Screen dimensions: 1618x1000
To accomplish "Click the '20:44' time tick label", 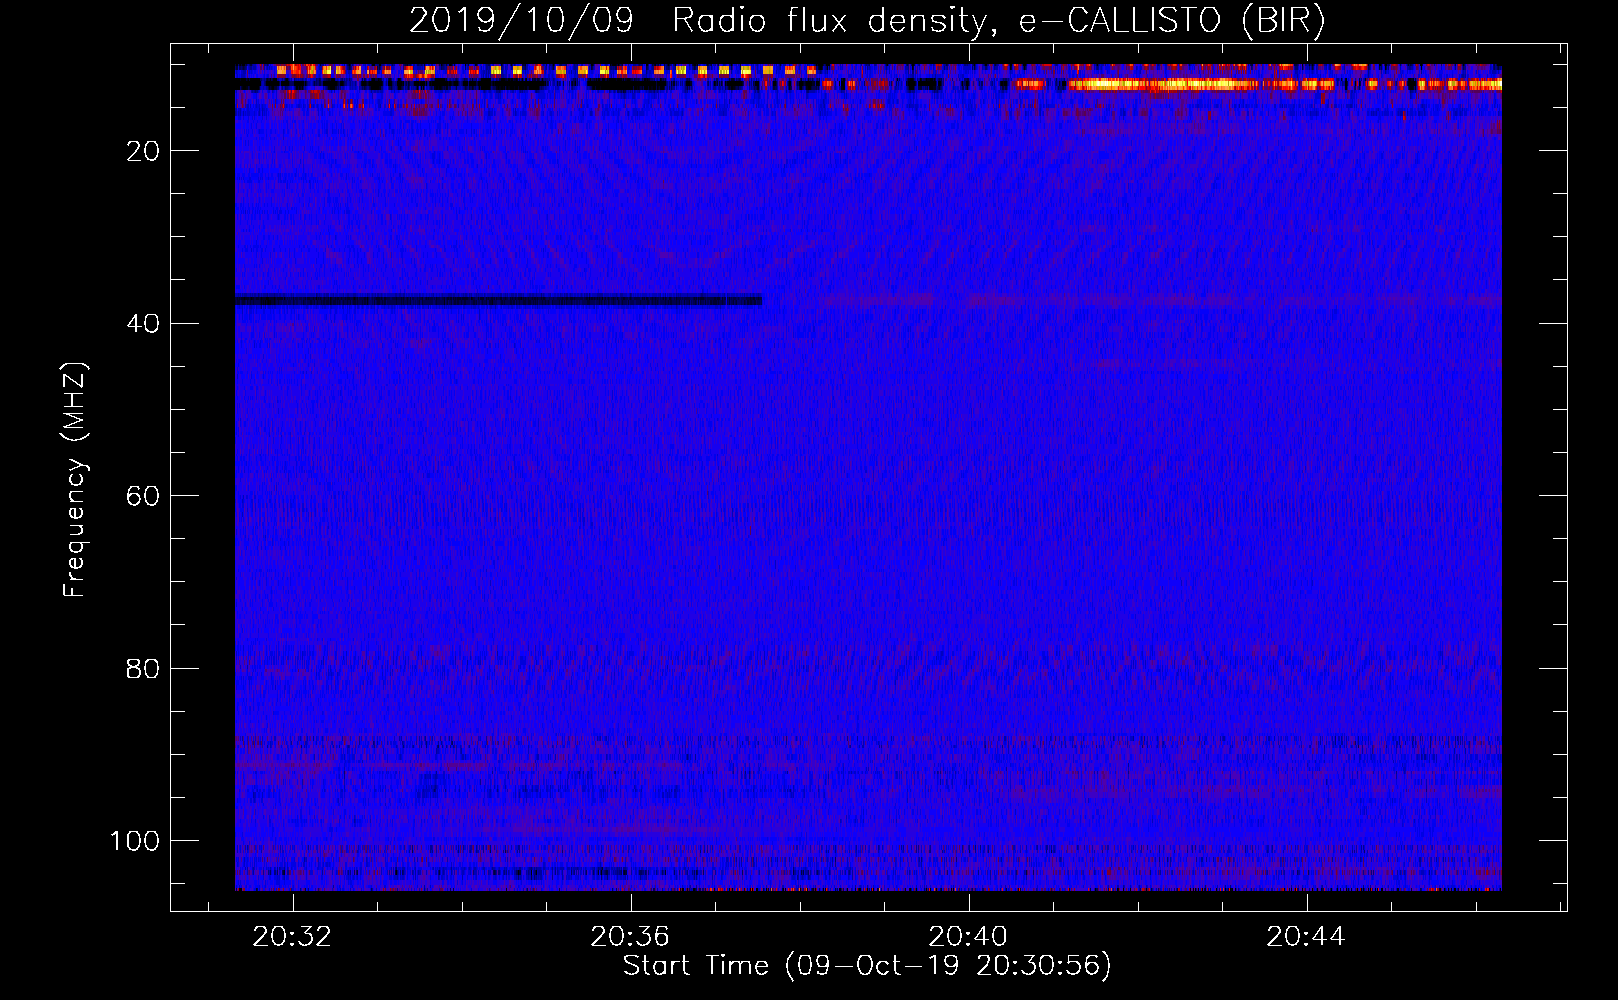I will (1306, 937).
